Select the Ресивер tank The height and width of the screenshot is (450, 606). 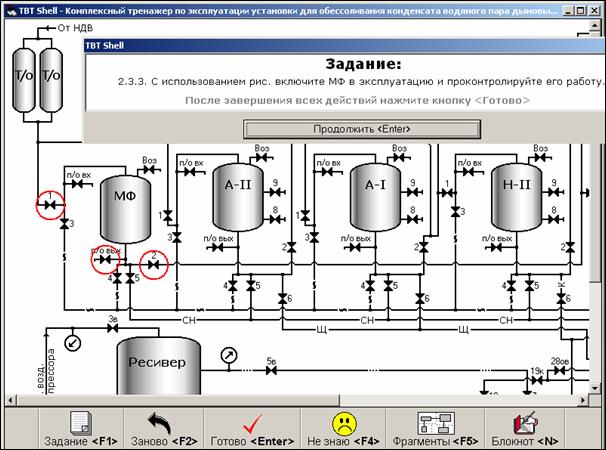[159, 366]
